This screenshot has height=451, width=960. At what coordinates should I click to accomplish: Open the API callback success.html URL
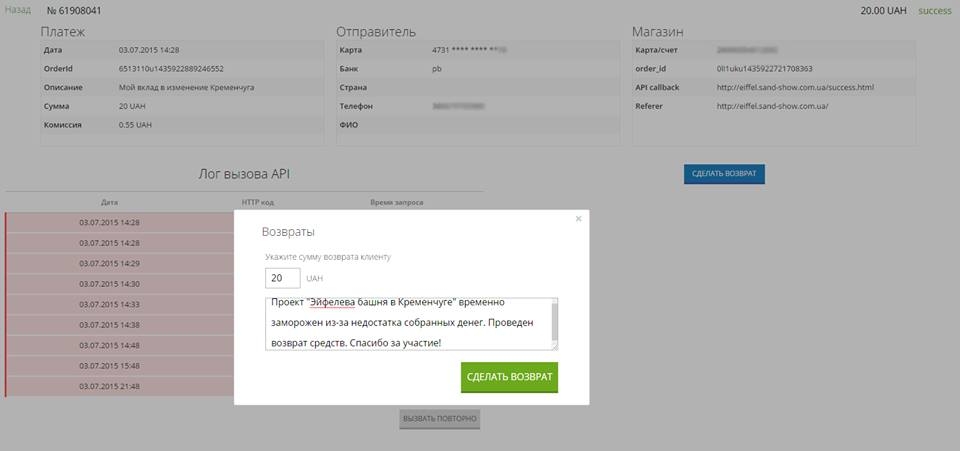(795, 87)
